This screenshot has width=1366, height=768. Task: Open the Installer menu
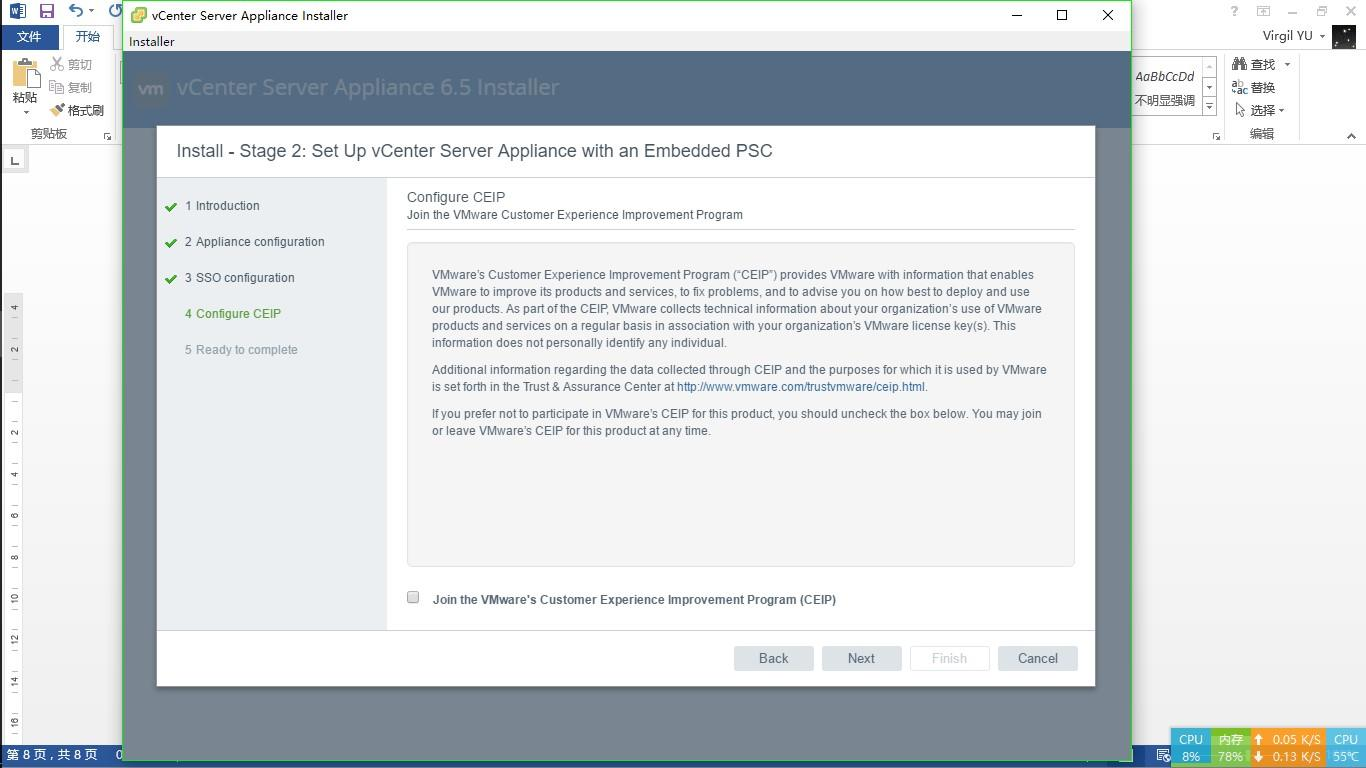point(151,41)
